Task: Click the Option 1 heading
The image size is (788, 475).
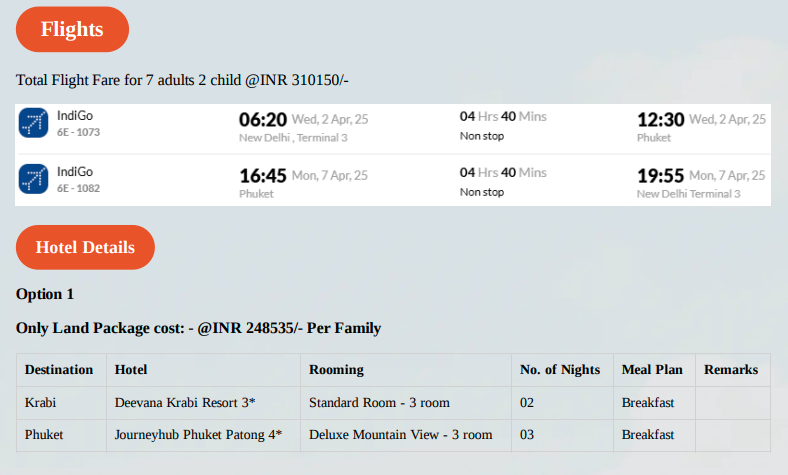Action: tap(45, 294)
